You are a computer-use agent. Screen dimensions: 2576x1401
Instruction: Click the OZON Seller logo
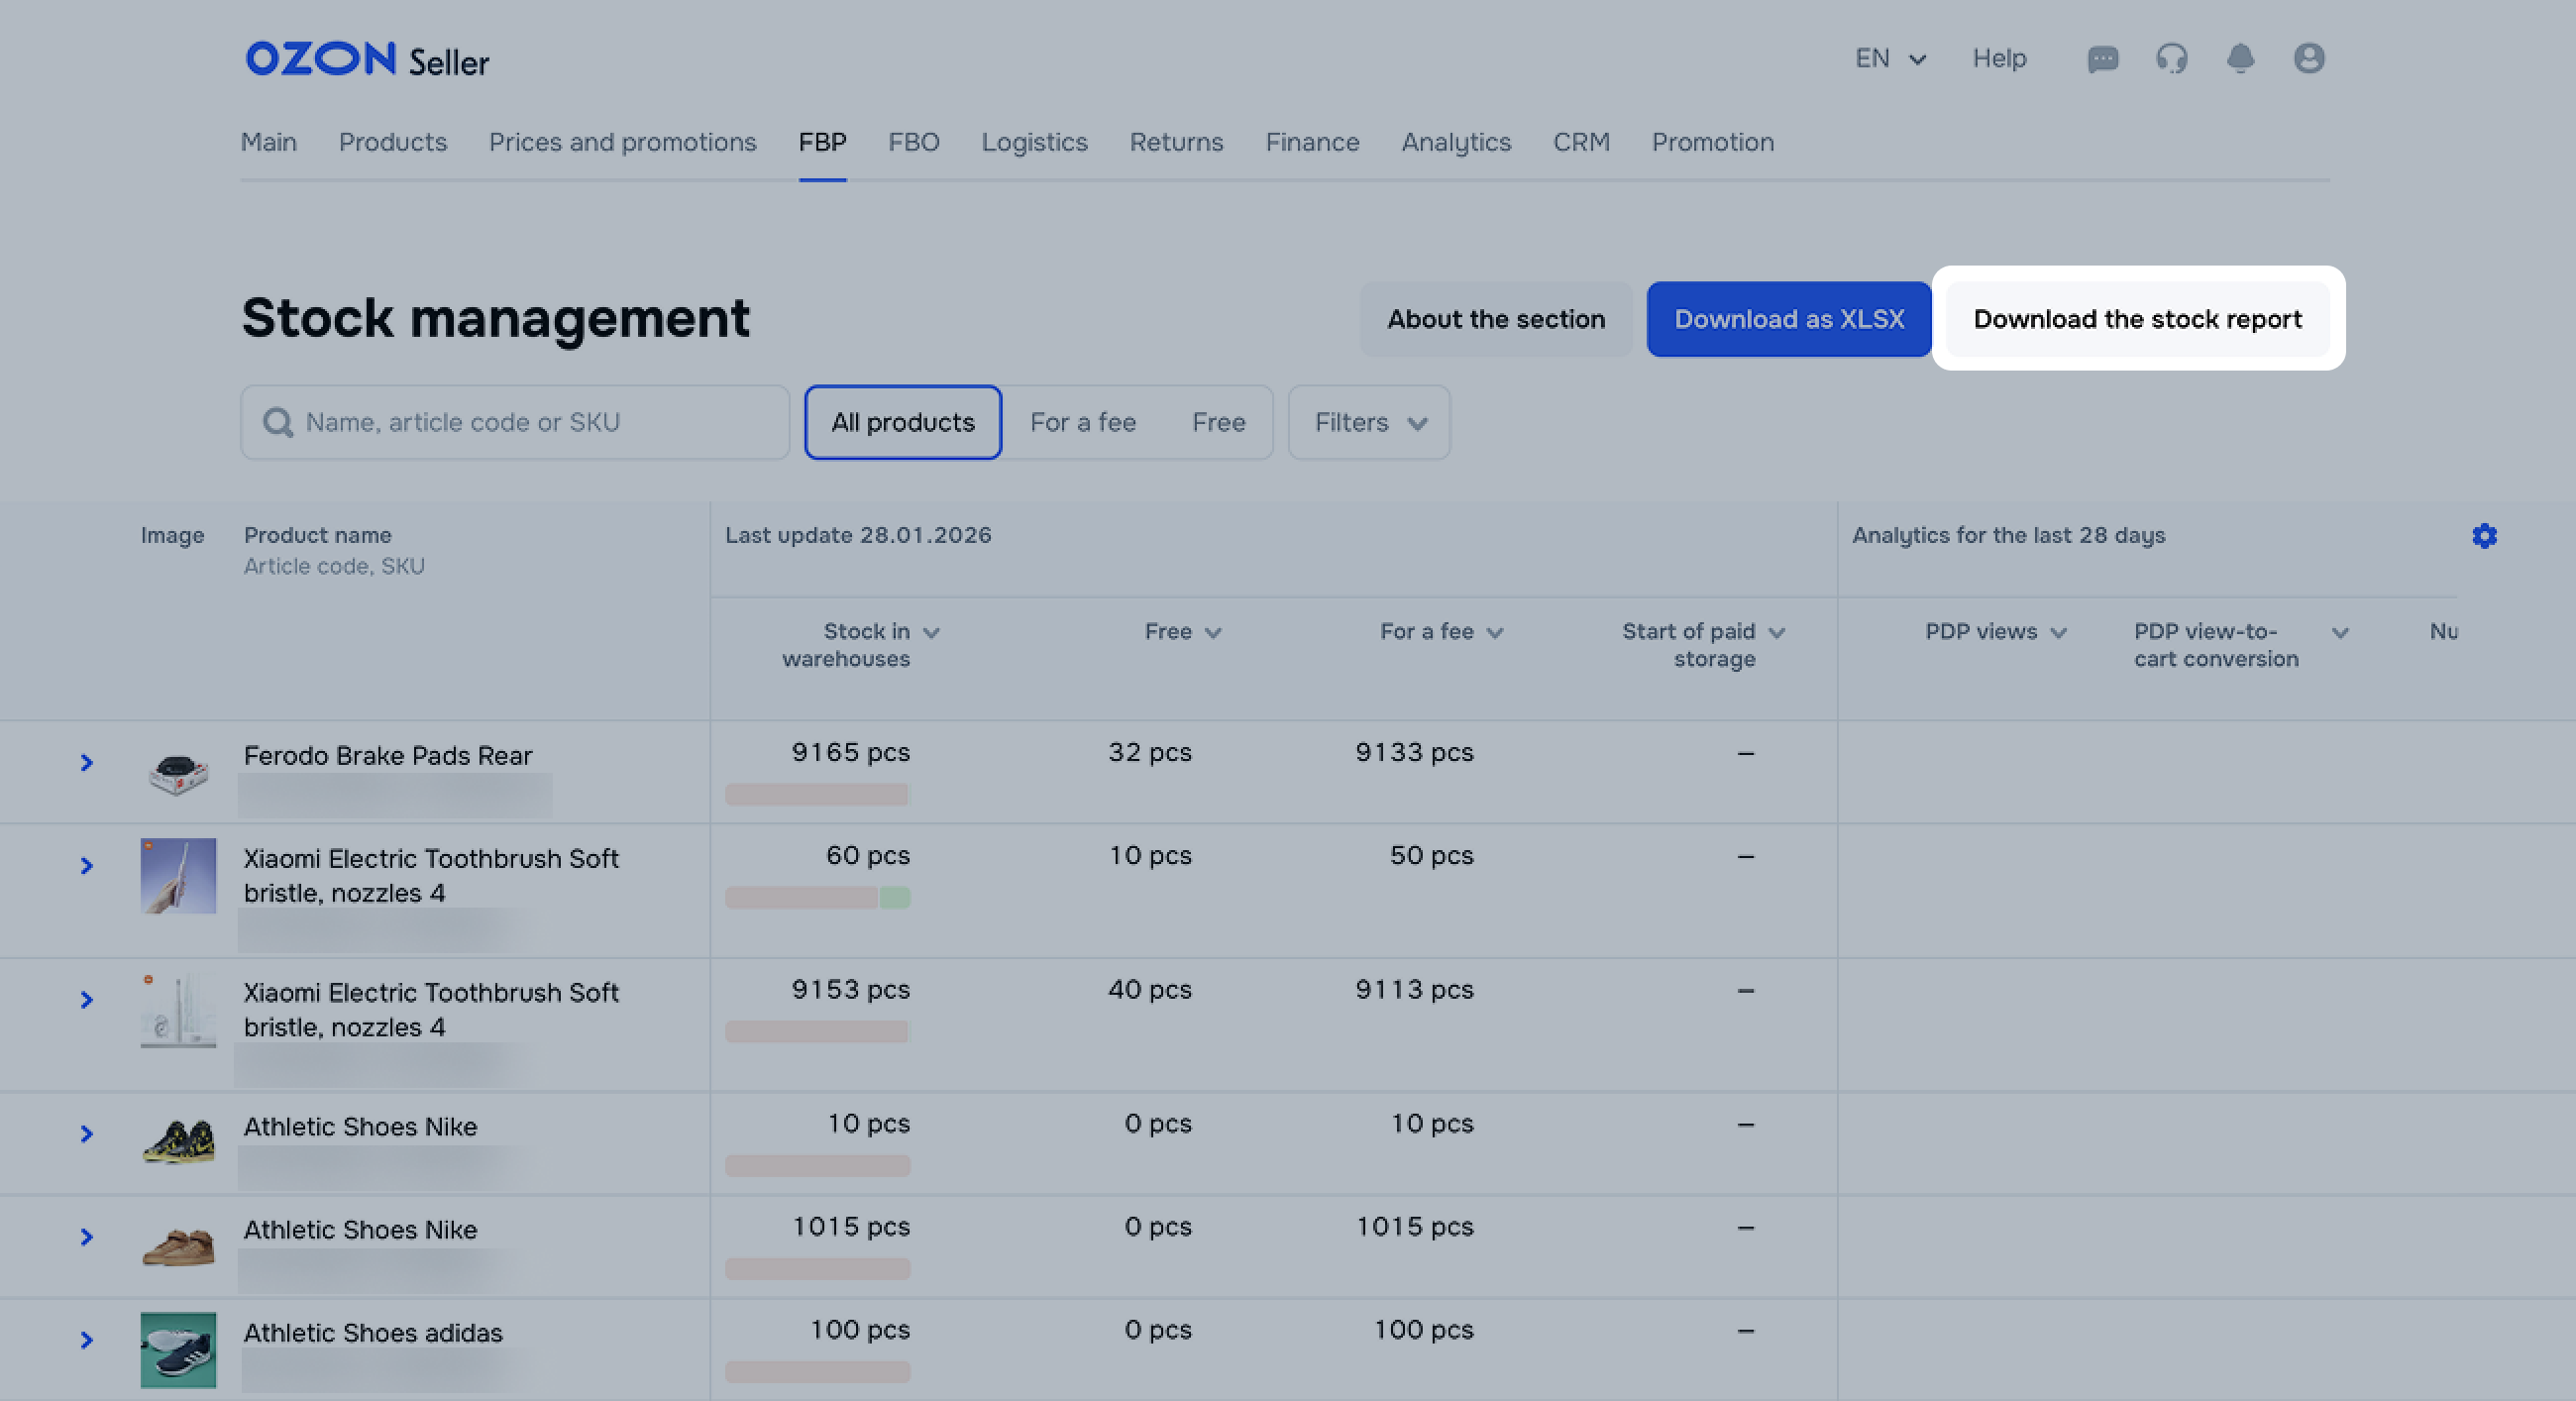coord(367,60)
